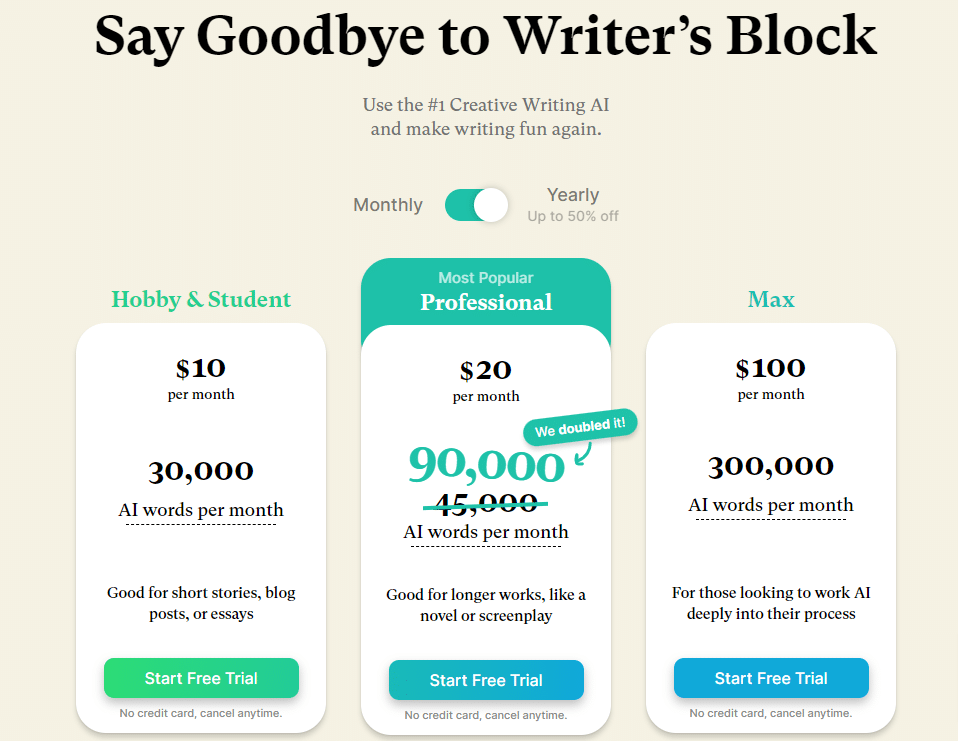
Task: Start Free Trial for Max plan
Action: tap(771, 678)
